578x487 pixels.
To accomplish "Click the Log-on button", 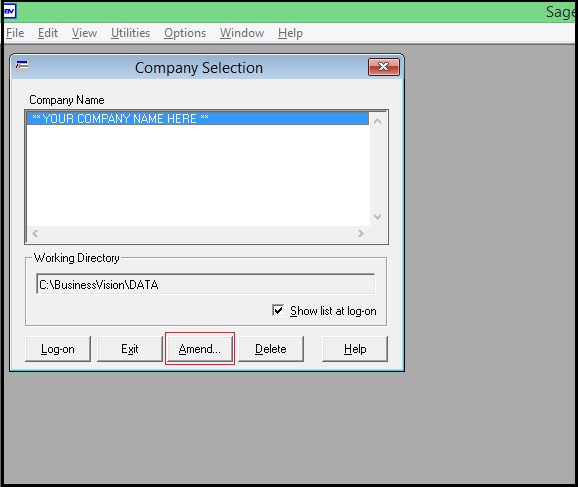I will [x=58, y=349].
